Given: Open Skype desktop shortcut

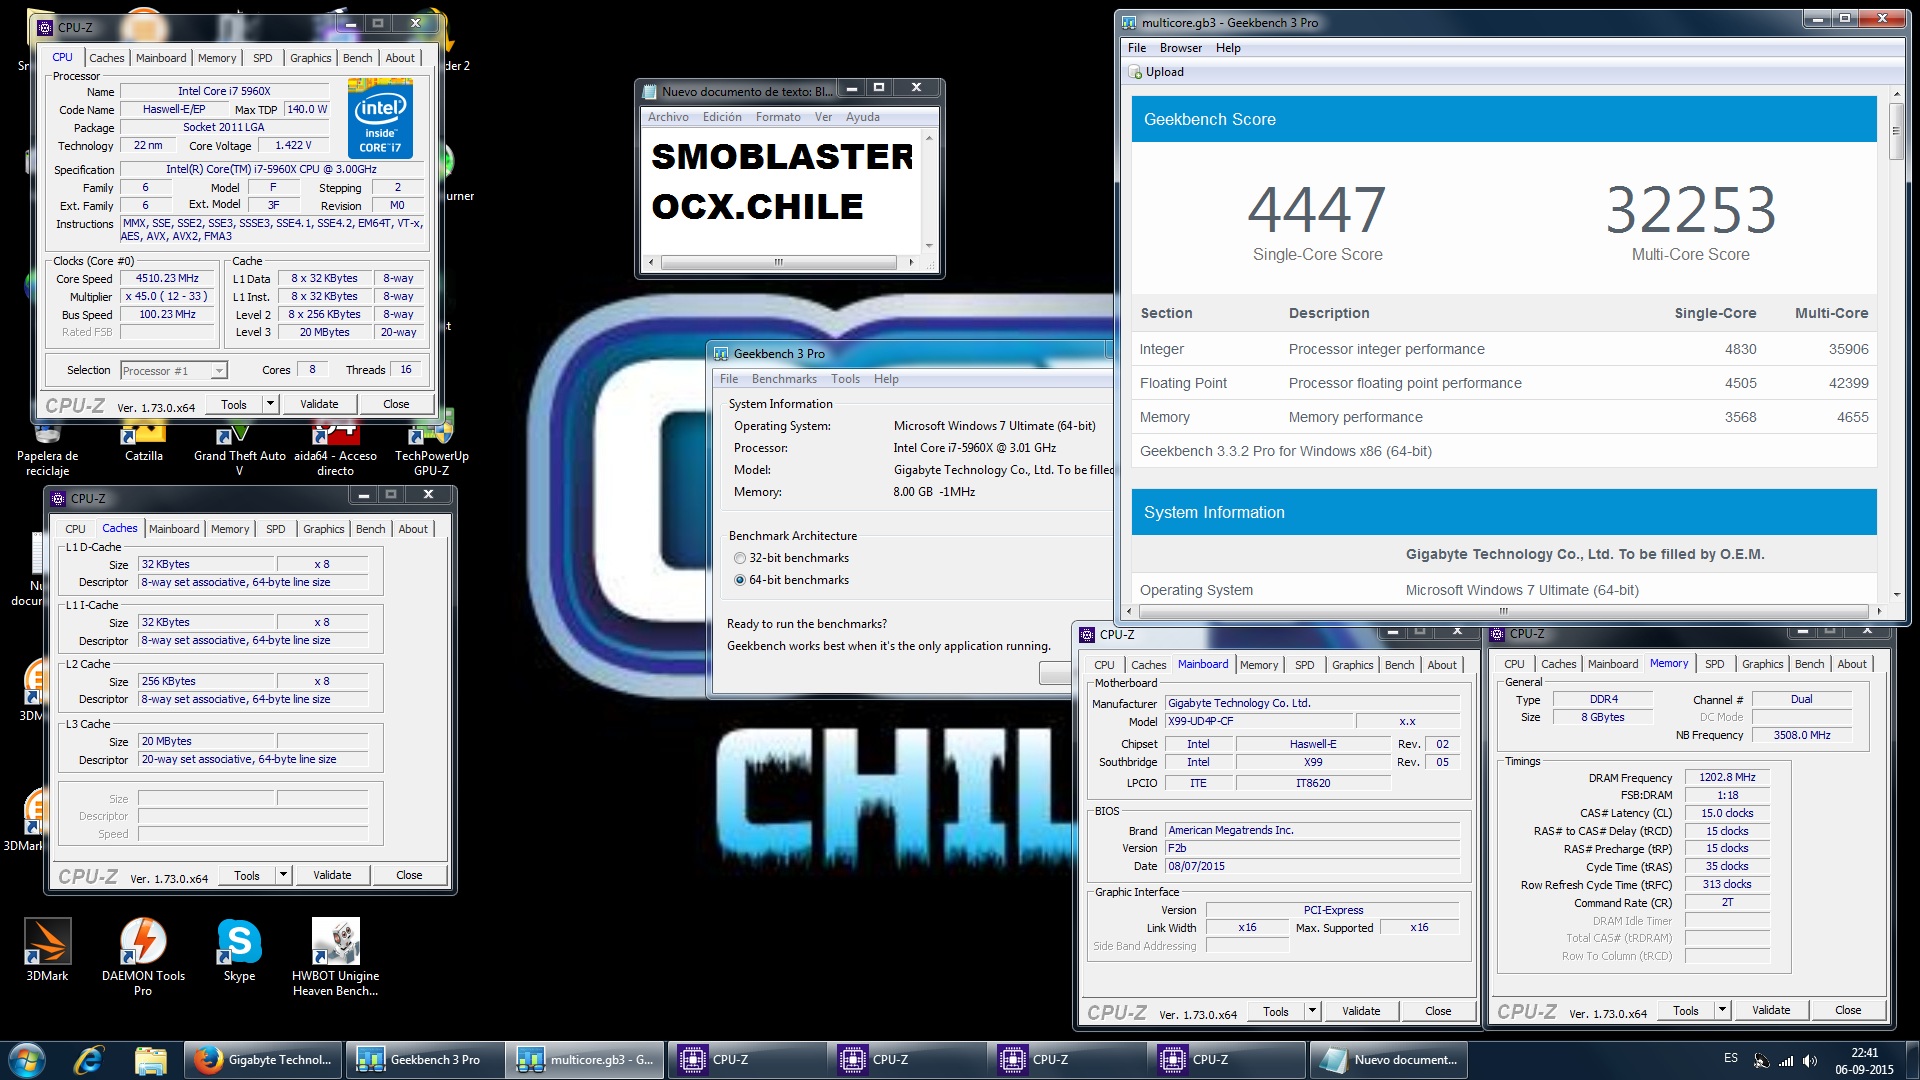Looking at the screenshot, I should click(x=239, y=950).
